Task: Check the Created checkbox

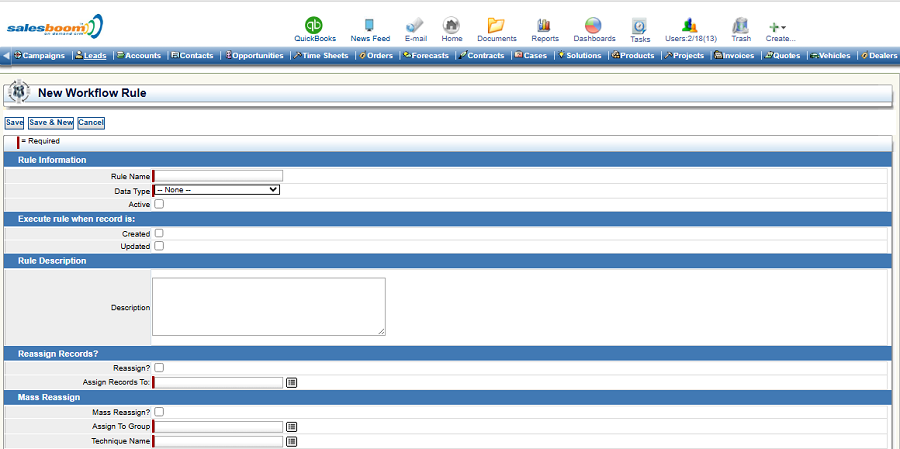Action: click(159, 233)
